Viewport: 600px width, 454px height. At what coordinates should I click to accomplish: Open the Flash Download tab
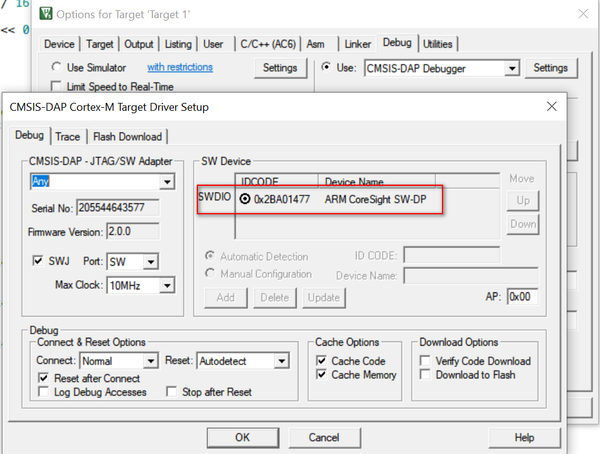tap(127, 137)
